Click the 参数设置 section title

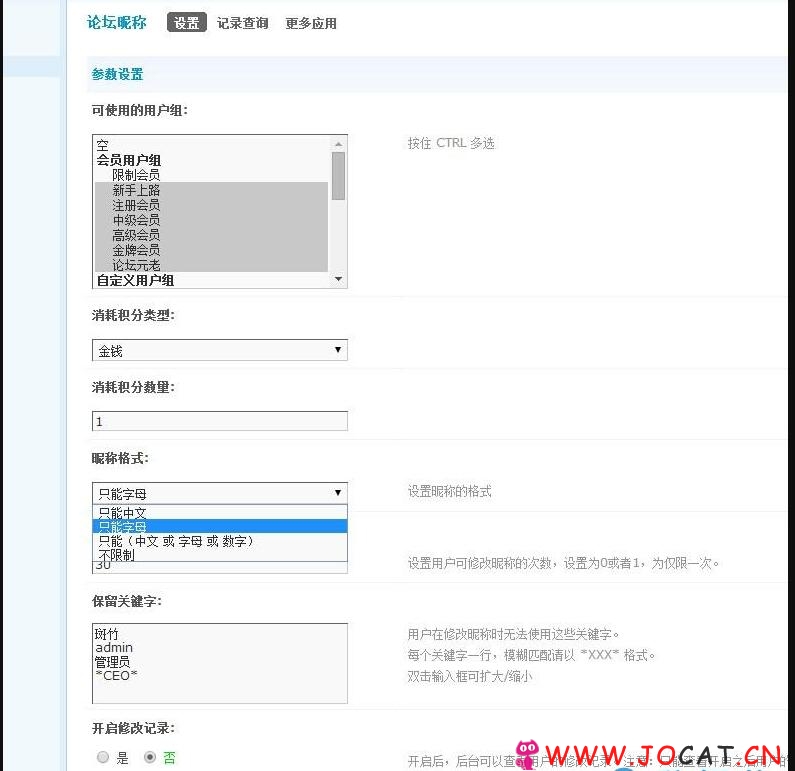pyautogui.click(x=118, y=75)
